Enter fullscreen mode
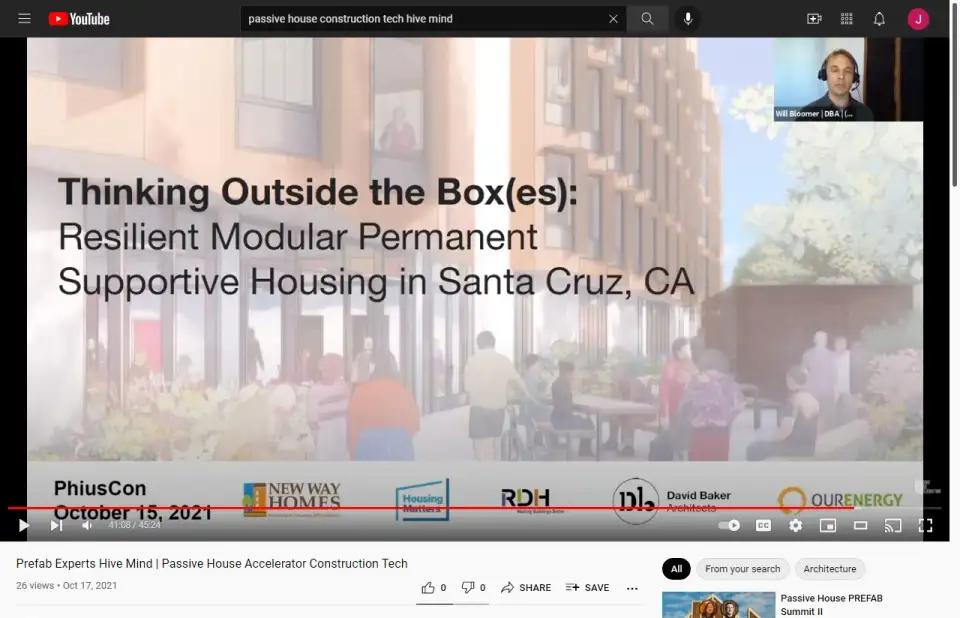 click(925, 525)
